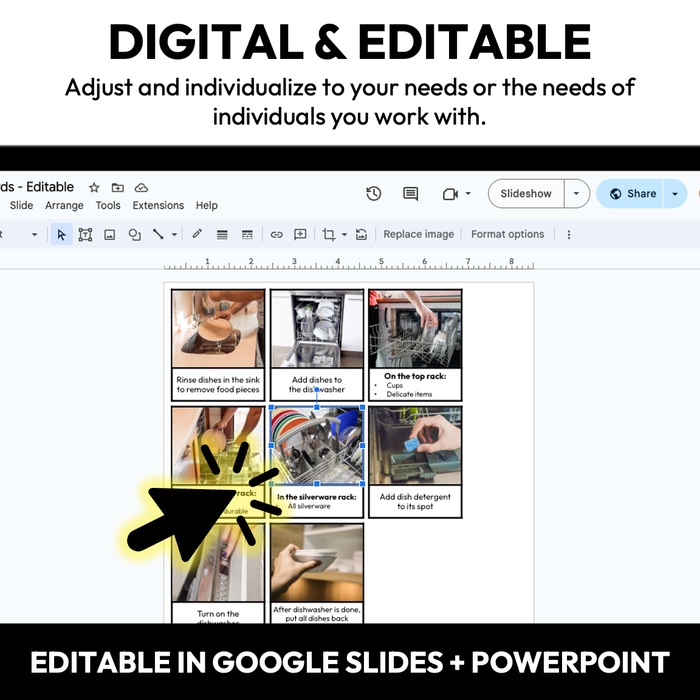Click the crop image icon

click(x=328, y=234)
